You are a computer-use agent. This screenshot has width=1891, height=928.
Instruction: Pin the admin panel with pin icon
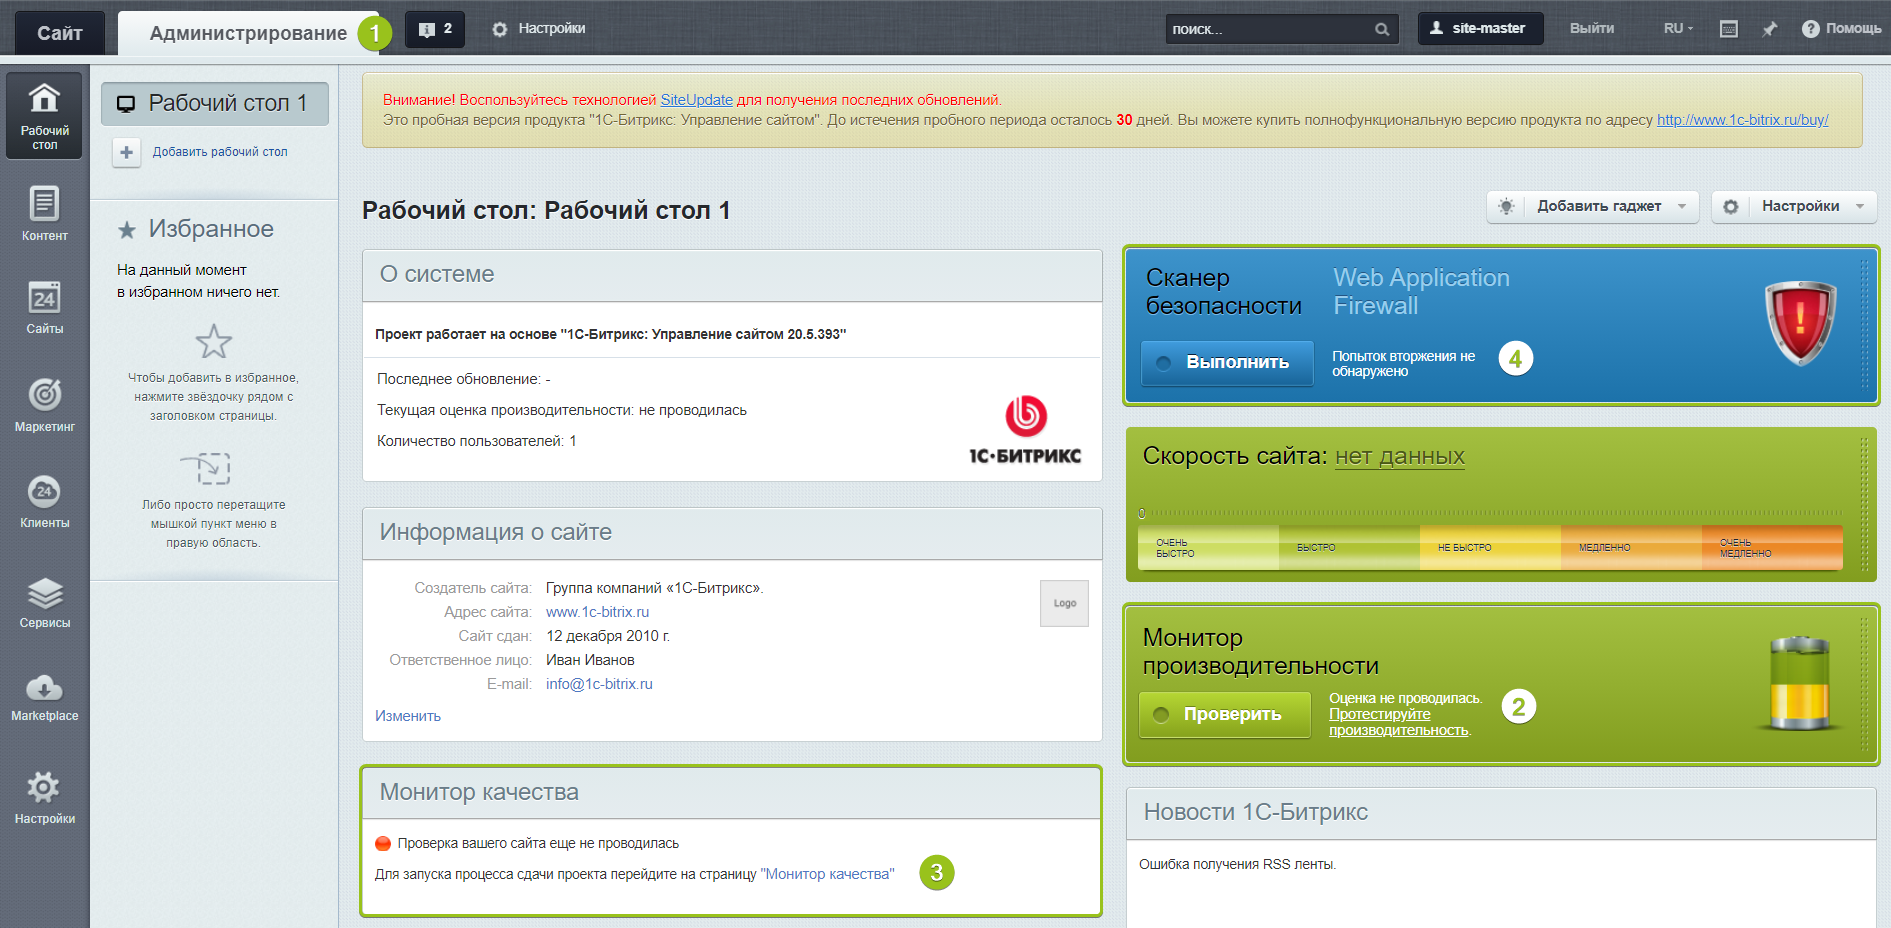[x=1770, y=29]
